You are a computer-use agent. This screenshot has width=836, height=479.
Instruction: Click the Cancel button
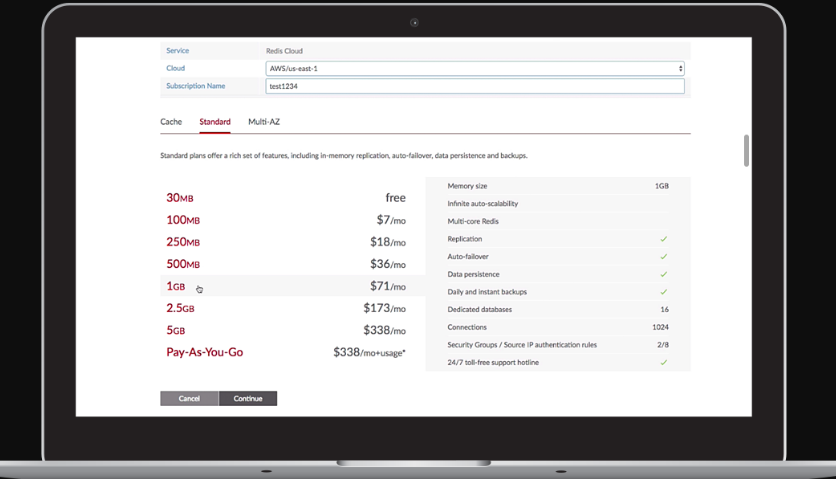click(x=189, y=398)
